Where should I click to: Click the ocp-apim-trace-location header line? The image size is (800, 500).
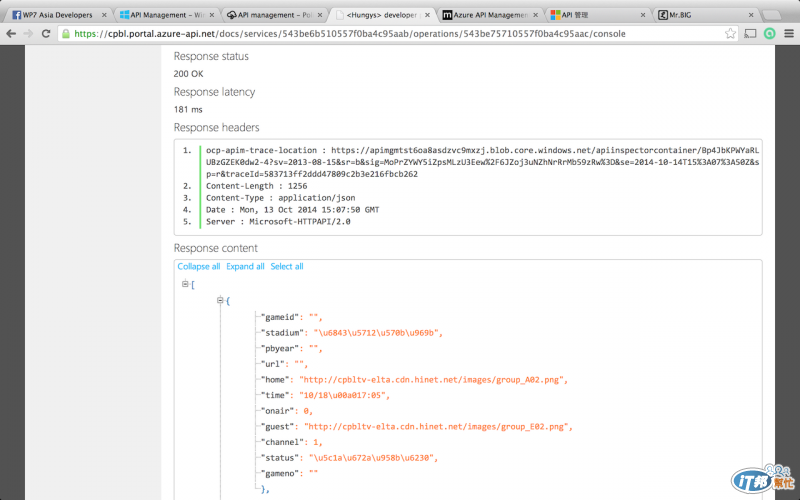tap(482, 162)
